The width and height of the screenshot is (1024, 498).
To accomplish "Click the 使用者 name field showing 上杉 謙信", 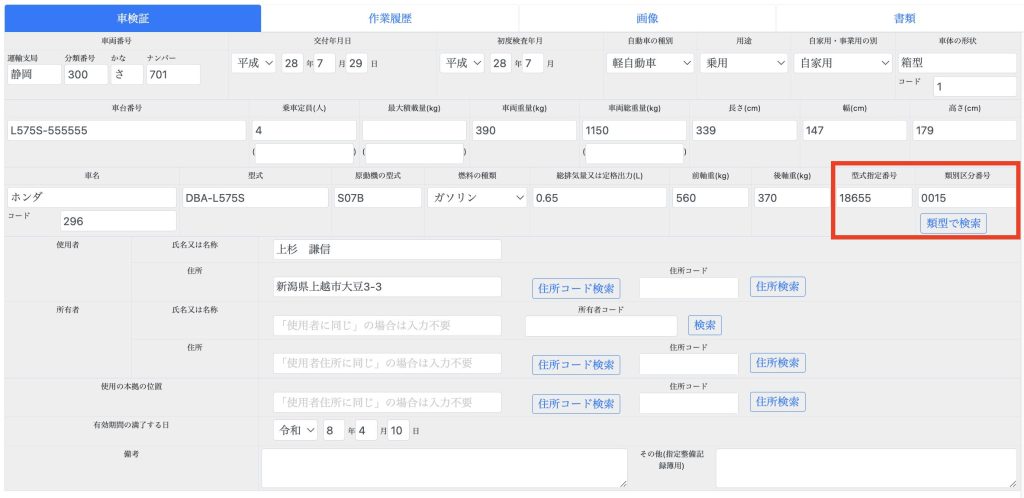I will (x=386, y=250).
